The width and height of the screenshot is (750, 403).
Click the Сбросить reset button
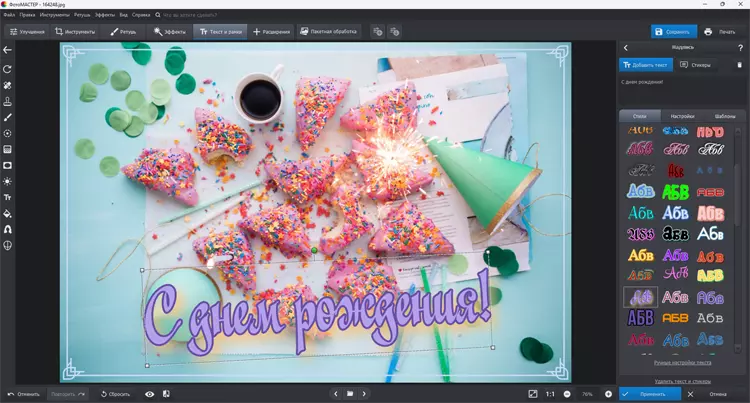(x=115, y=394)
